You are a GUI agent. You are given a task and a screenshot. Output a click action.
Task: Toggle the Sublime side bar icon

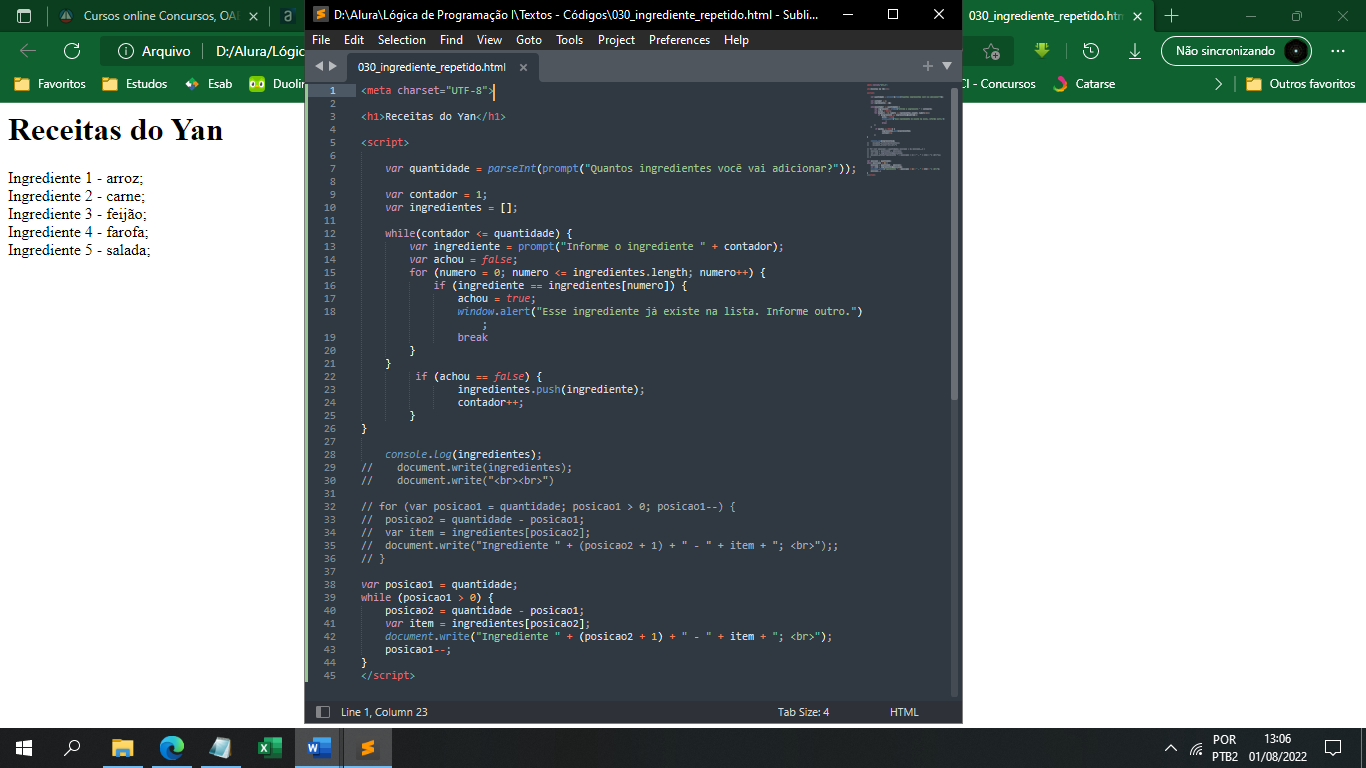(323, 712)
